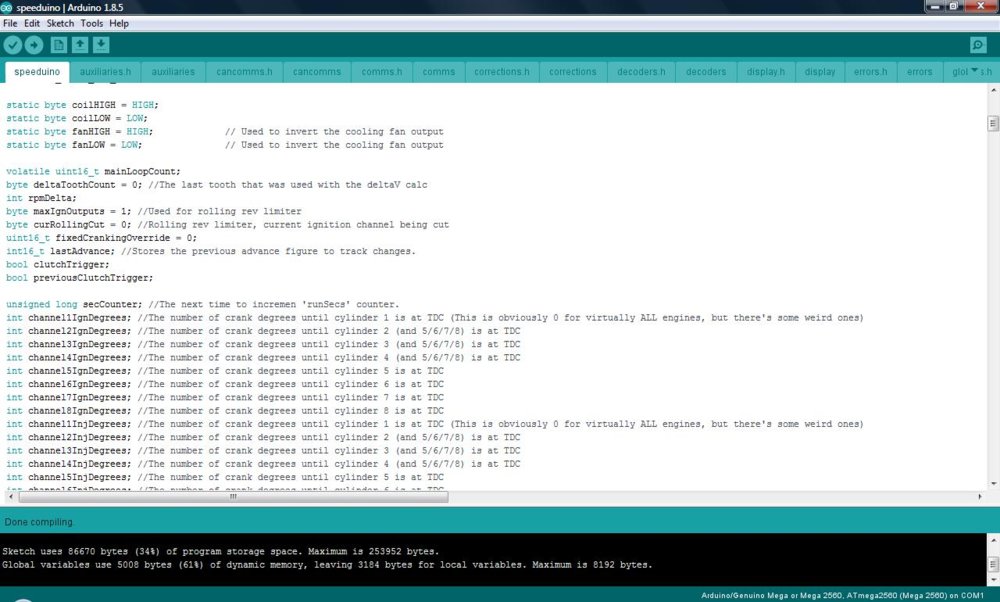Open a sketch with the Open icon
The height and width of the screenshot is (602, 1000).
point(80,45)
